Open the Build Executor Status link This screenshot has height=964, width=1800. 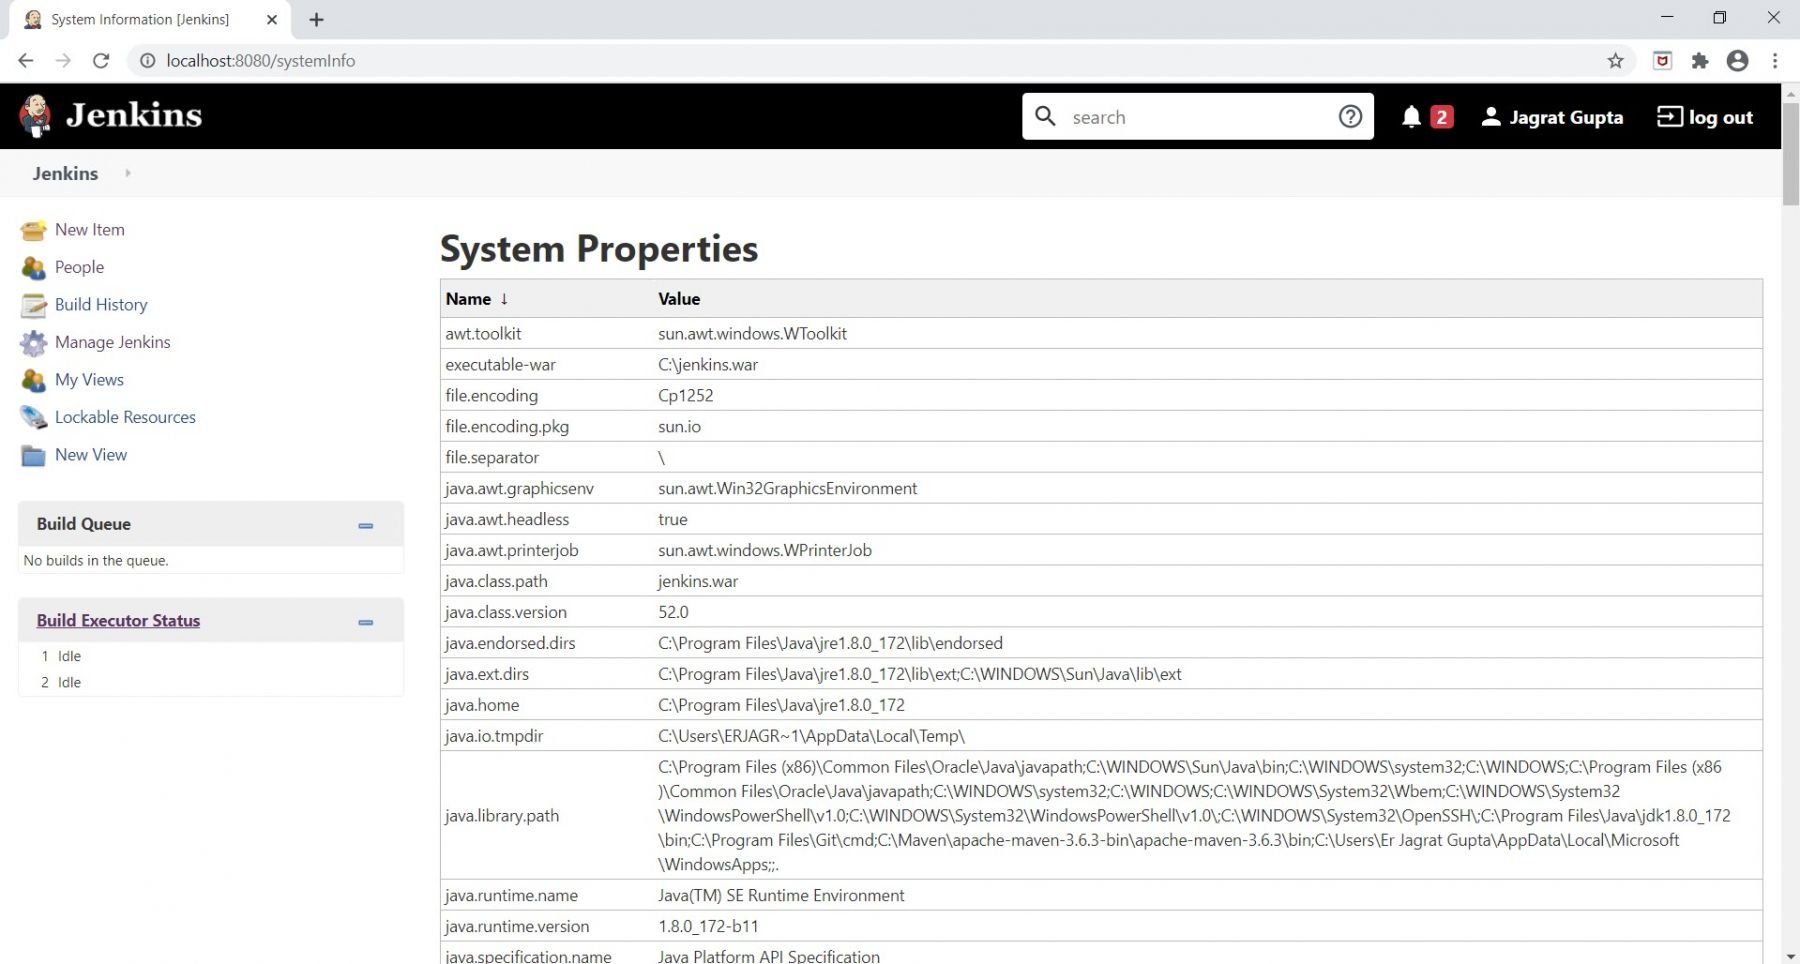tap(118, 620)
